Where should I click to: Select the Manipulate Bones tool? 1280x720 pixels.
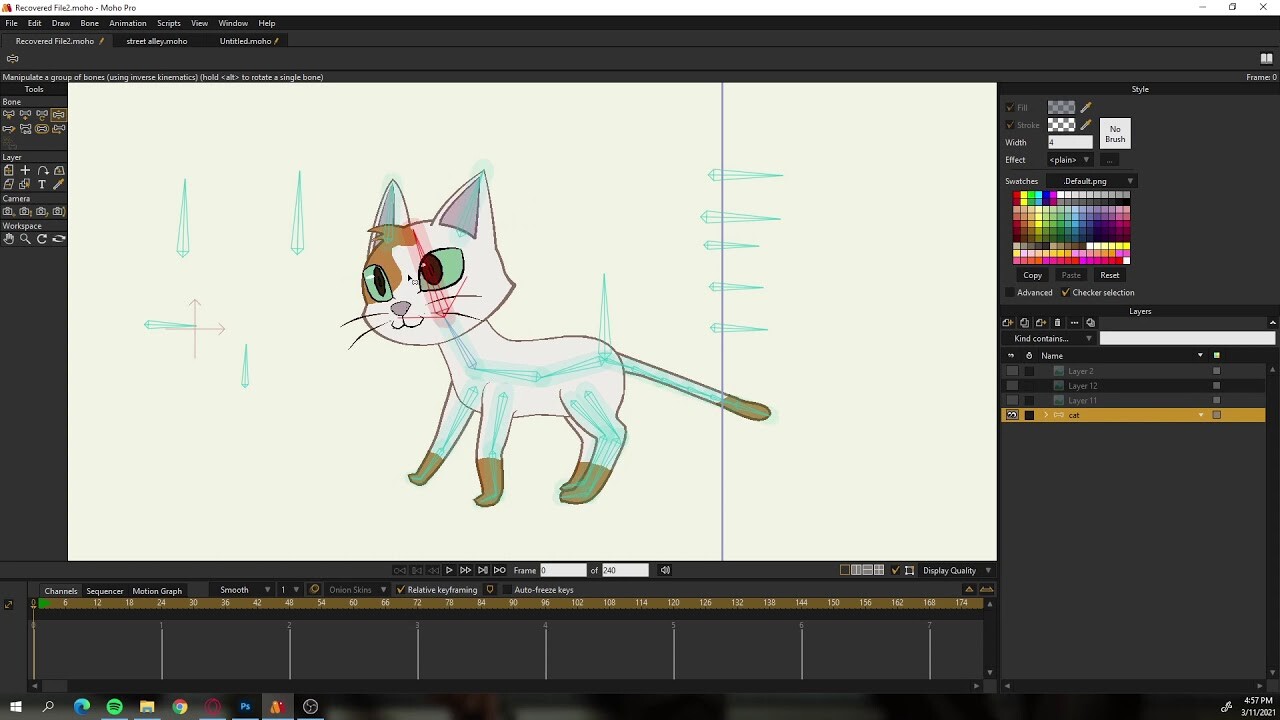point(59,115)
